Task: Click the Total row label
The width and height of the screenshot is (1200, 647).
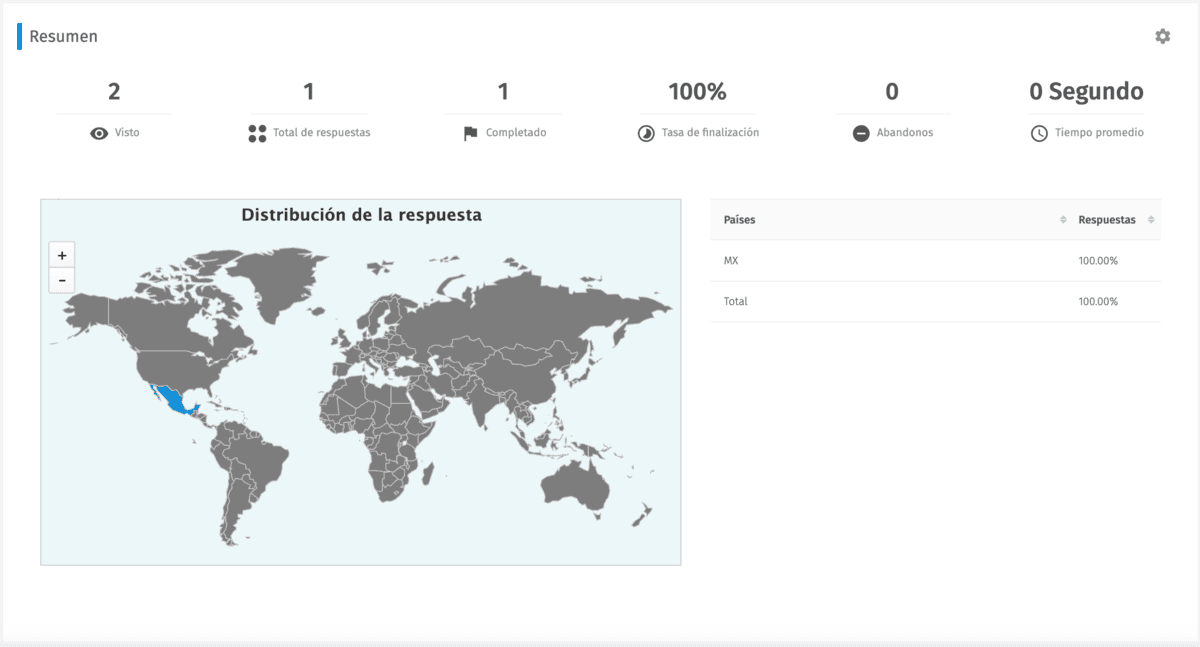Action: coord(735,301)
